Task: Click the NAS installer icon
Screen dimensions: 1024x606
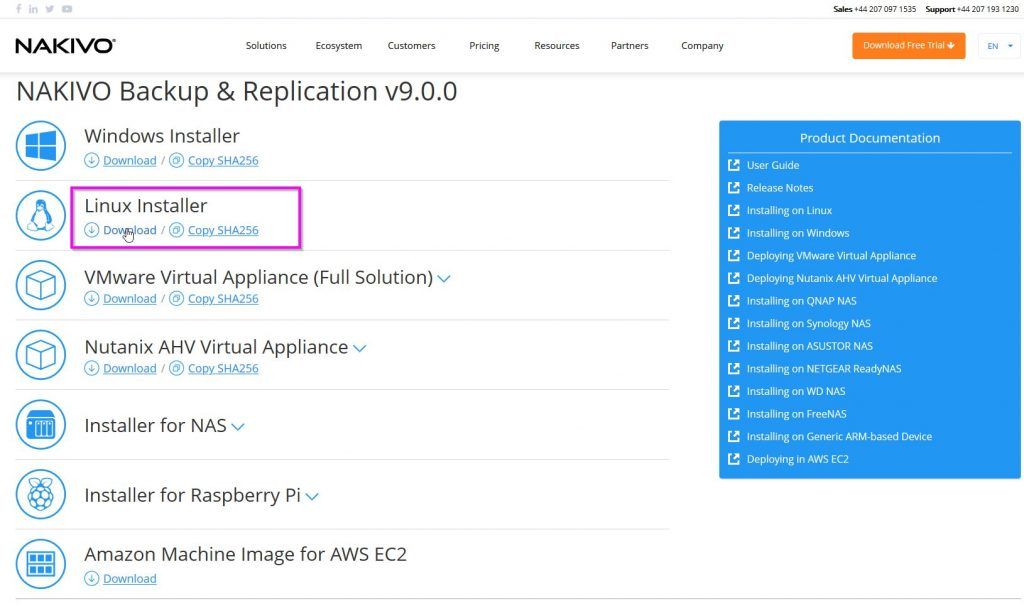Action: point(40,425)
